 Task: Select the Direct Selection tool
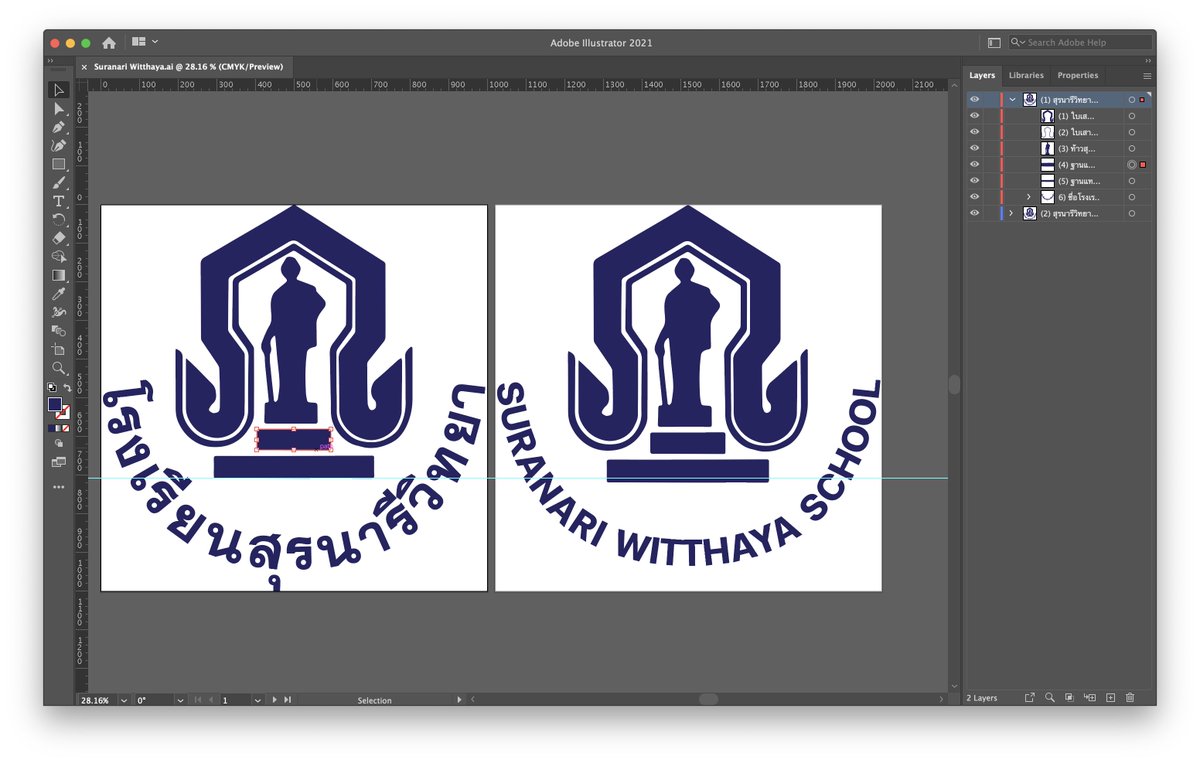59,108
